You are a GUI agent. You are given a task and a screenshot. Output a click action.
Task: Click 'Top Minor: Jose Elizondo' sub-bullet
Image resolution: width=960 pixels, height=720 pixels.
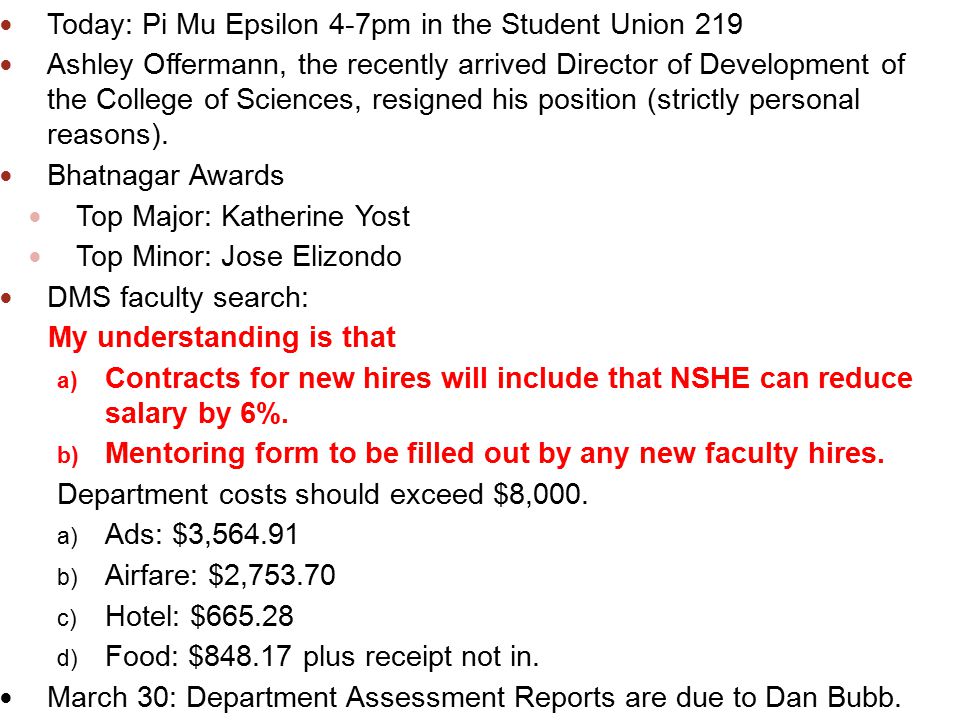[x=239, y=257]
